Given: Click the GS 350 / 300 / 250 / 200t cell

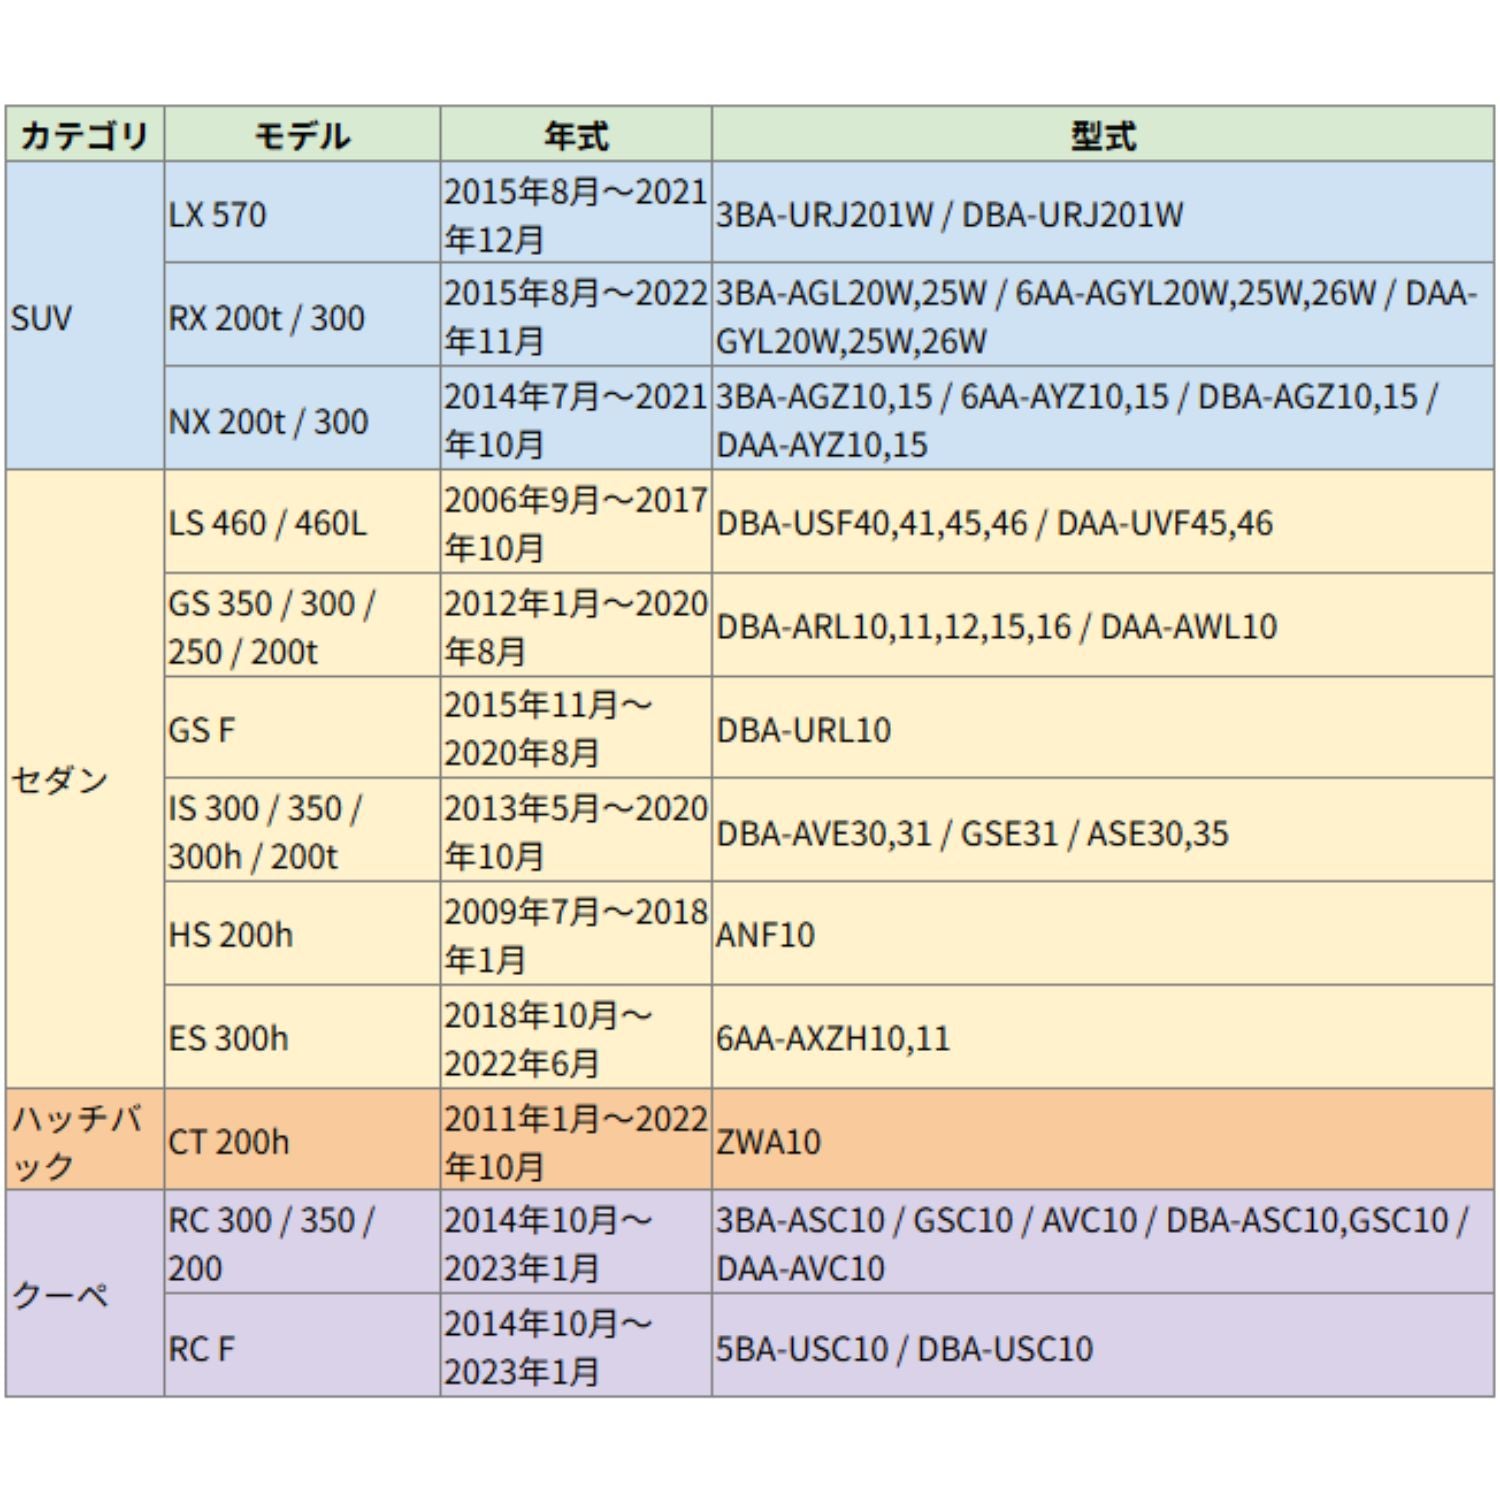Looking at the screenshot, I should [x=302, y=625].
